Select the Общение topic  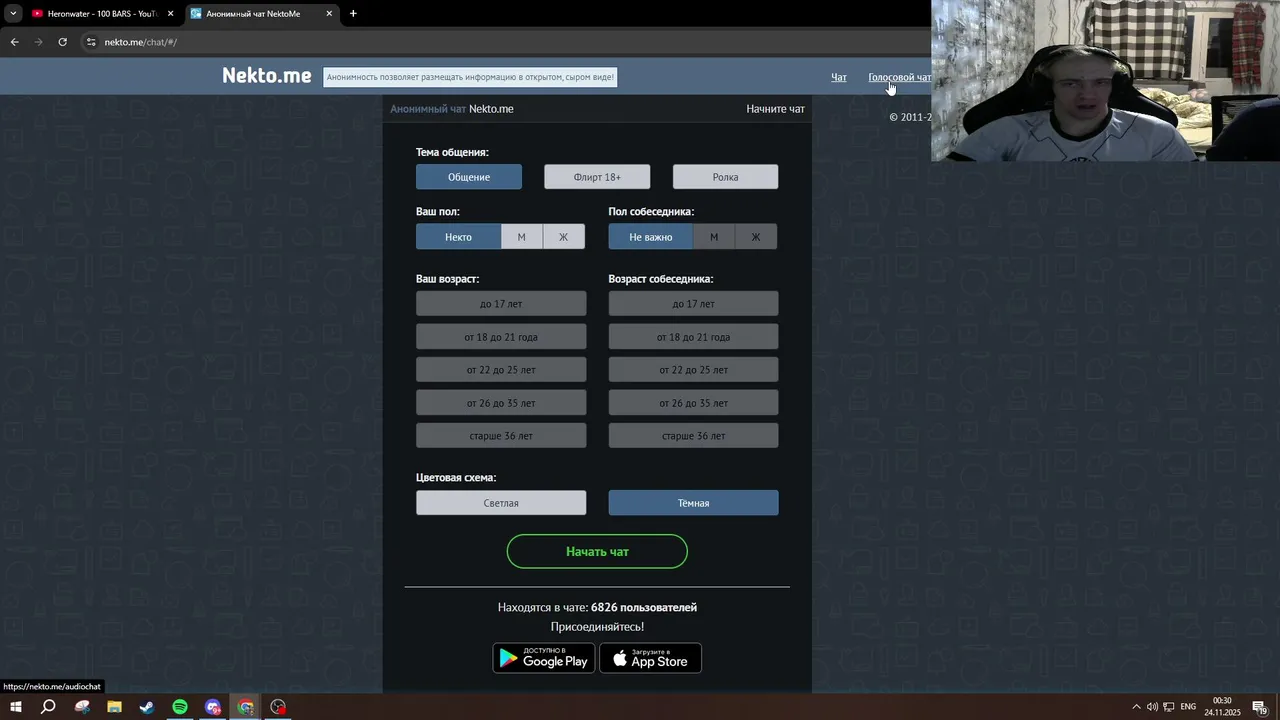coord(469,177)
